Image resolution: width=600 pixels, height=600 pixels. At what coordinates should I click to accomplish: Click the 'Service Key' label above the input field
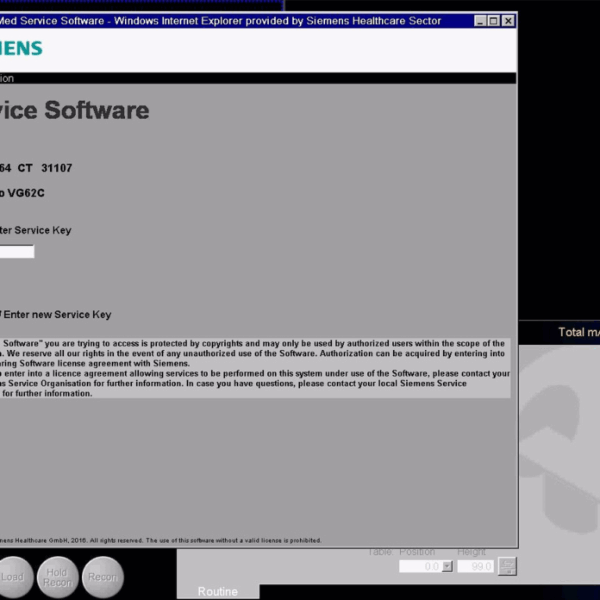click(x=43, y=230)
